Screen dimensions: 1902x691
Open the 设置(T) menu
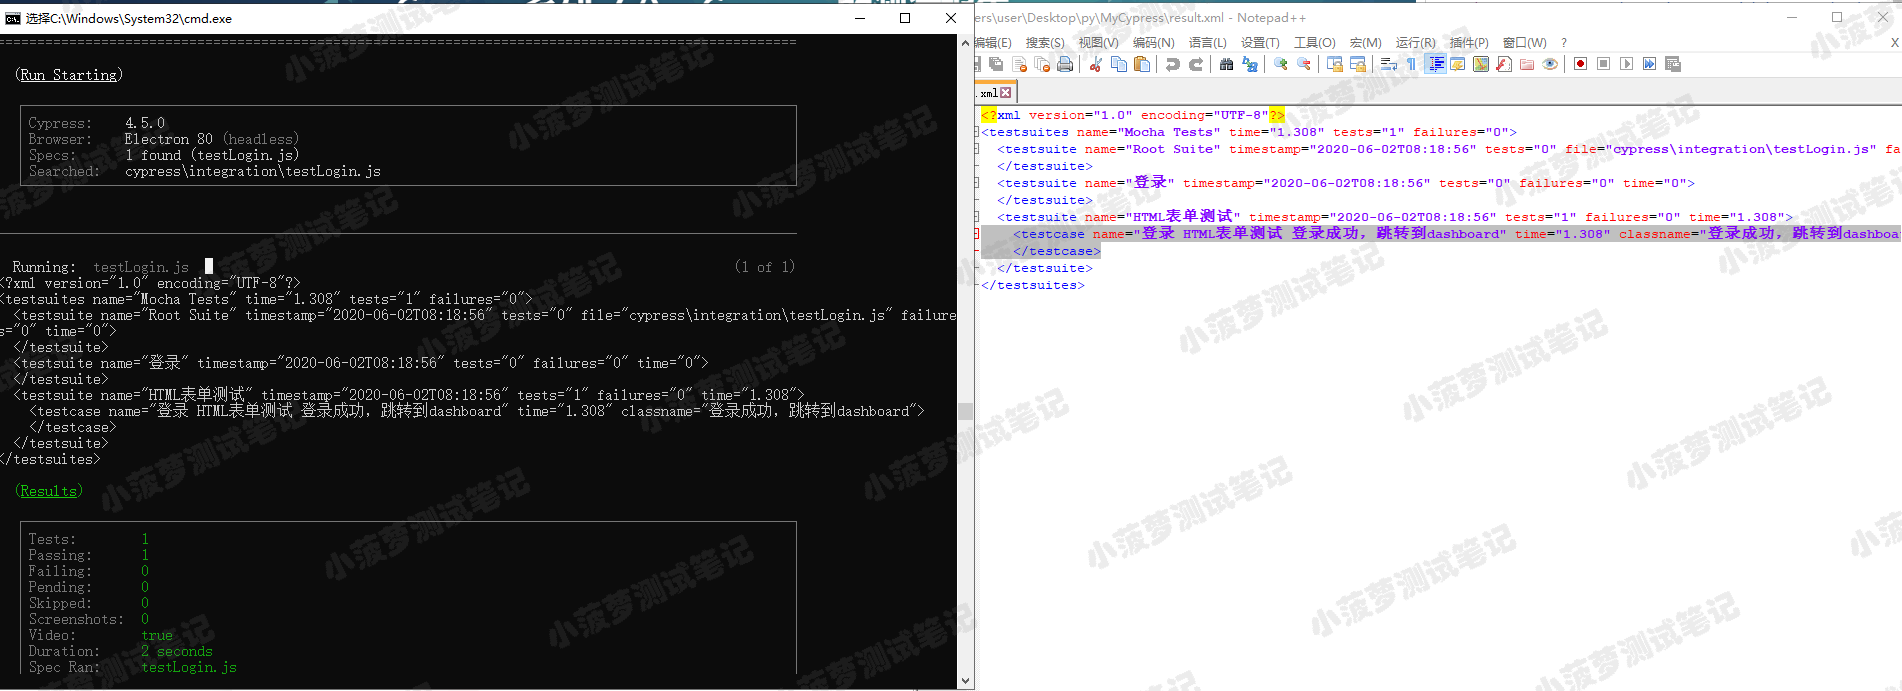point(1260,43)
